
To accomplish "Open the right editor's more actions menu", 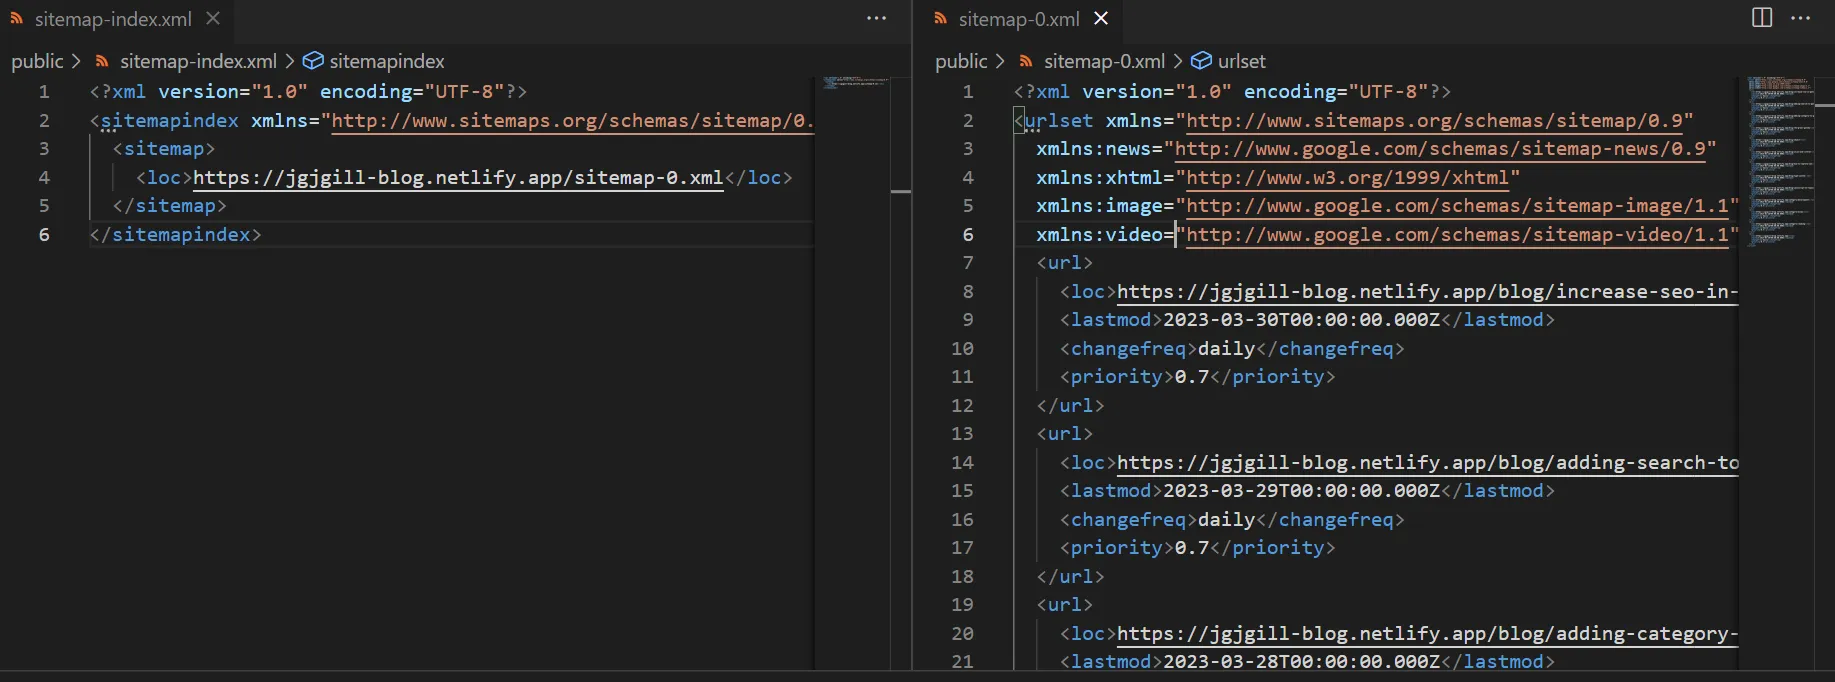I will click(x=1801, y=18).
